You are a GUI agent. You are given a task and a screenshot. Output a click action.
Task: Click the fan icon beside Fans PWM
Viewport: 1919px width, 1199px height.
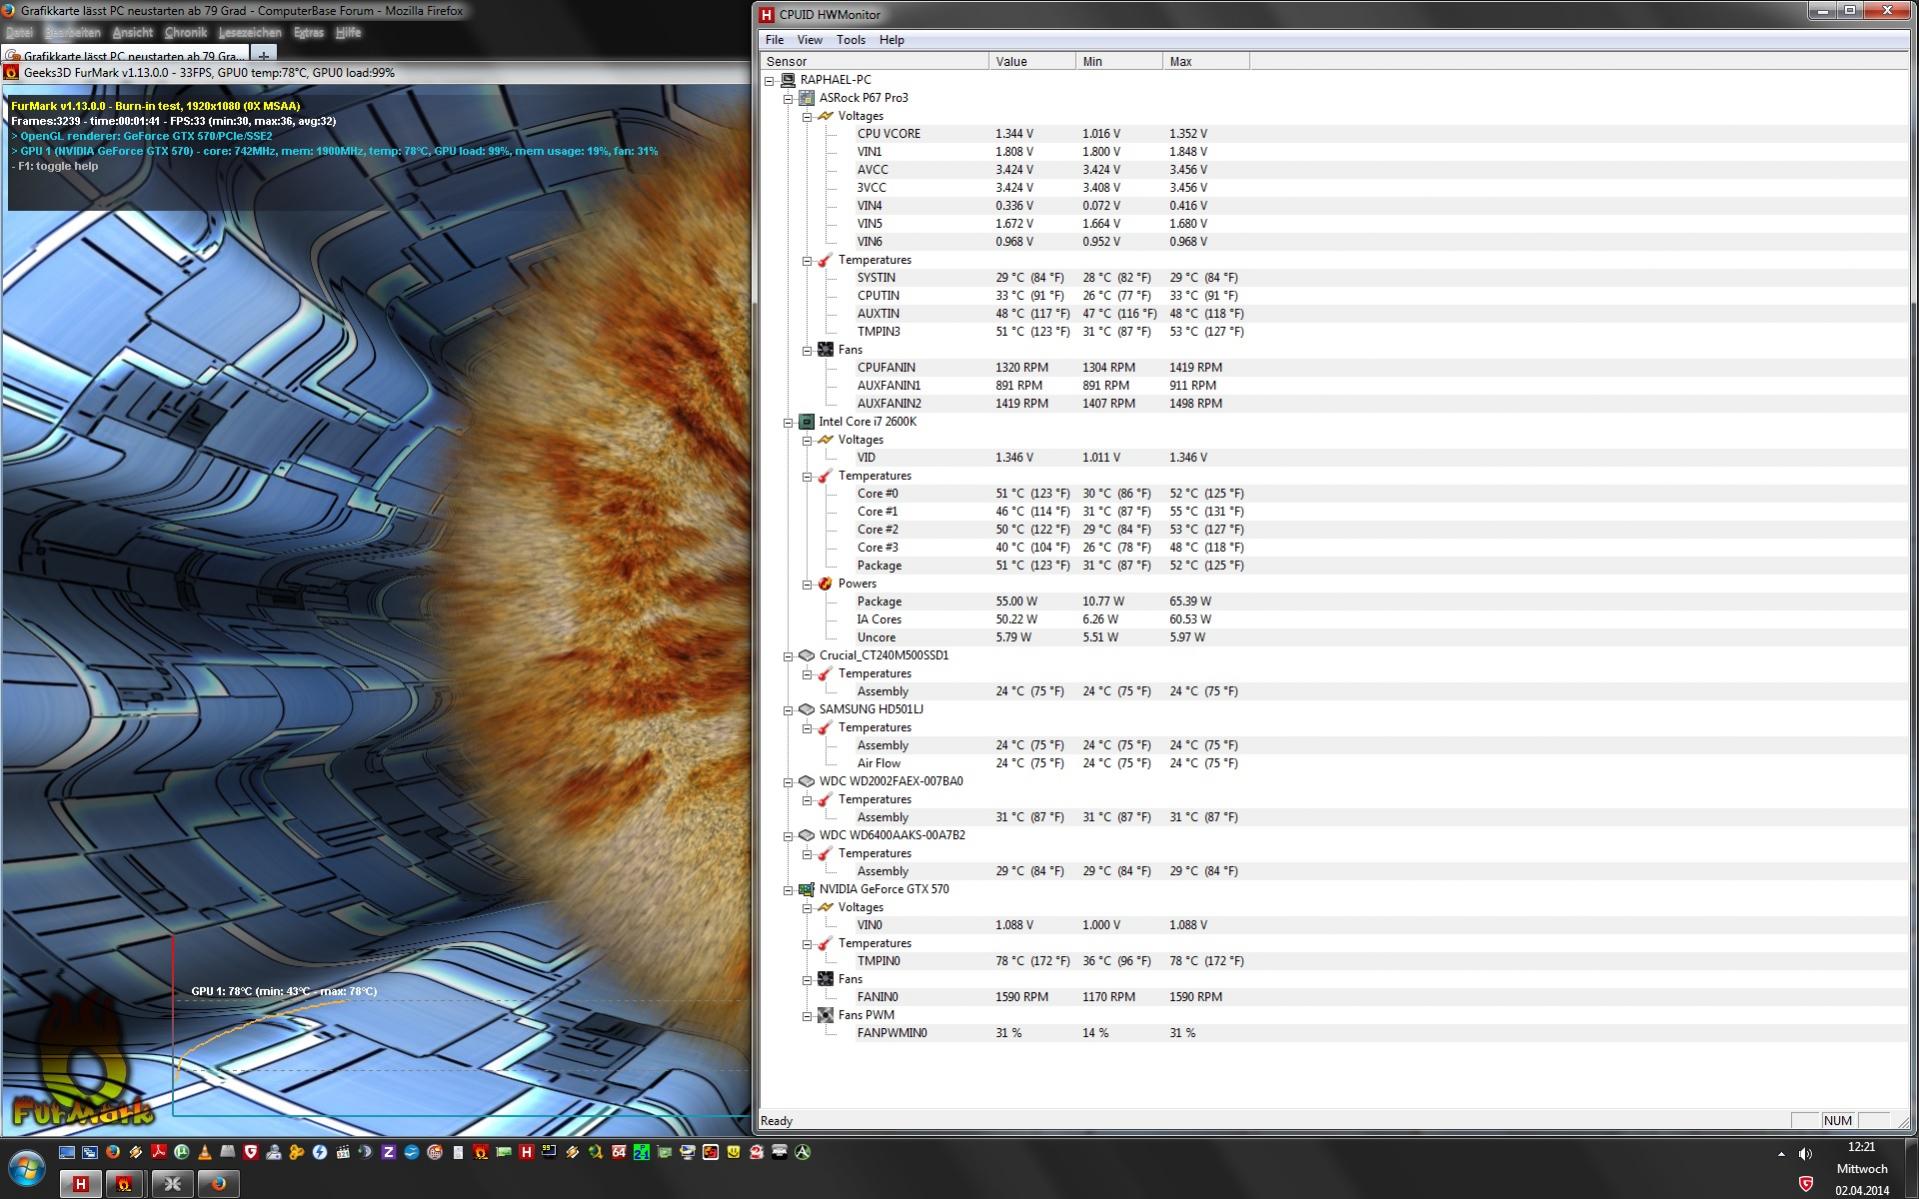tap(825, 1015)
